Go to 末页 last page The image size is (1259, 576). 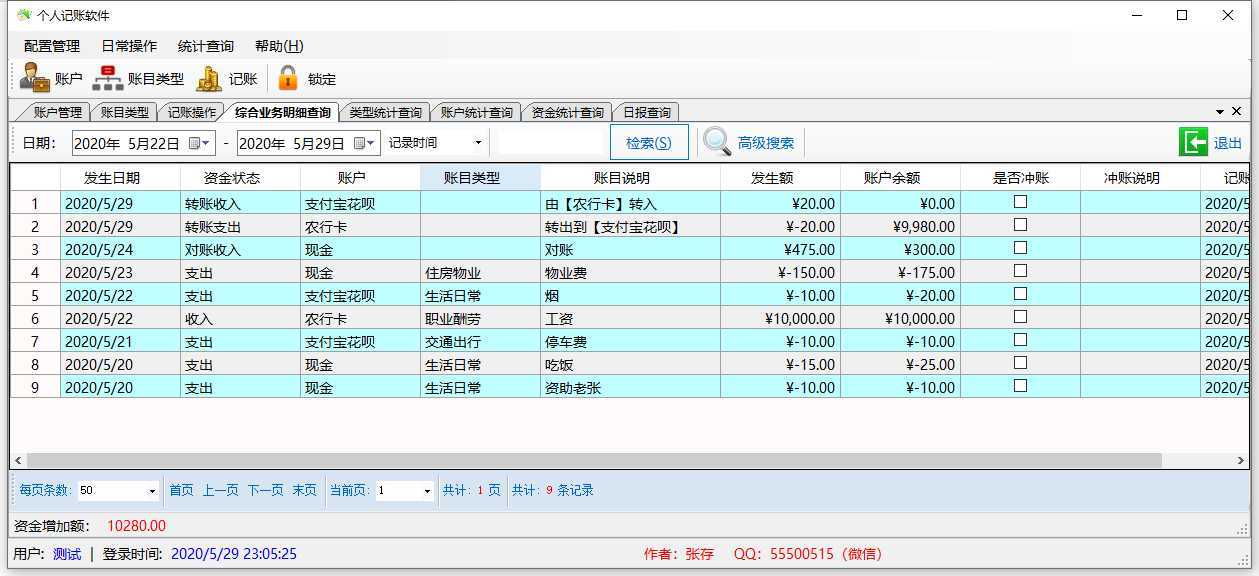(x=304, y=490)
